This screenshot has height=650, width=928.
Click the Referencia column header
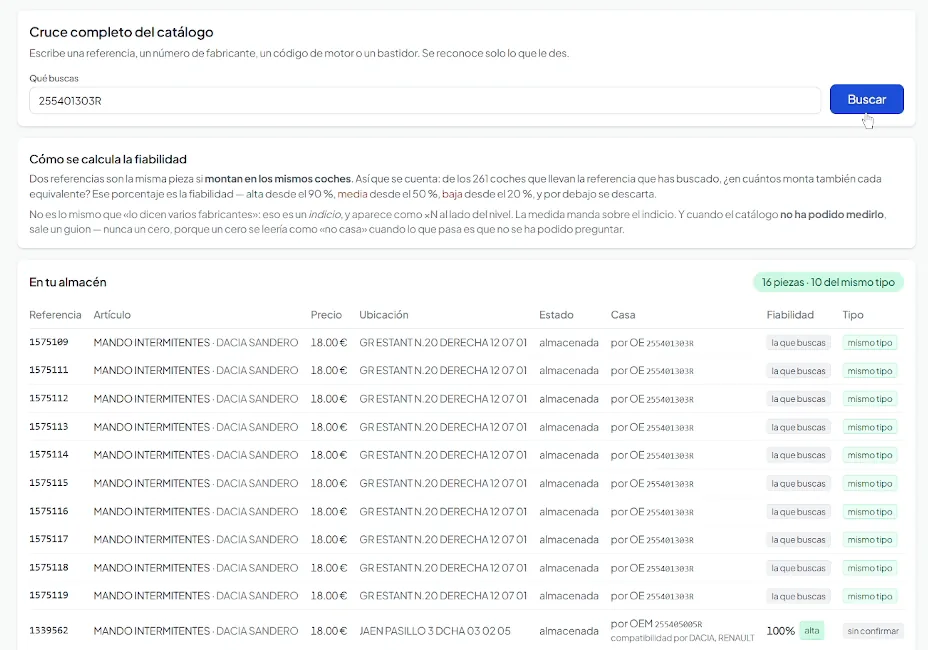click(x=55, y=315)
